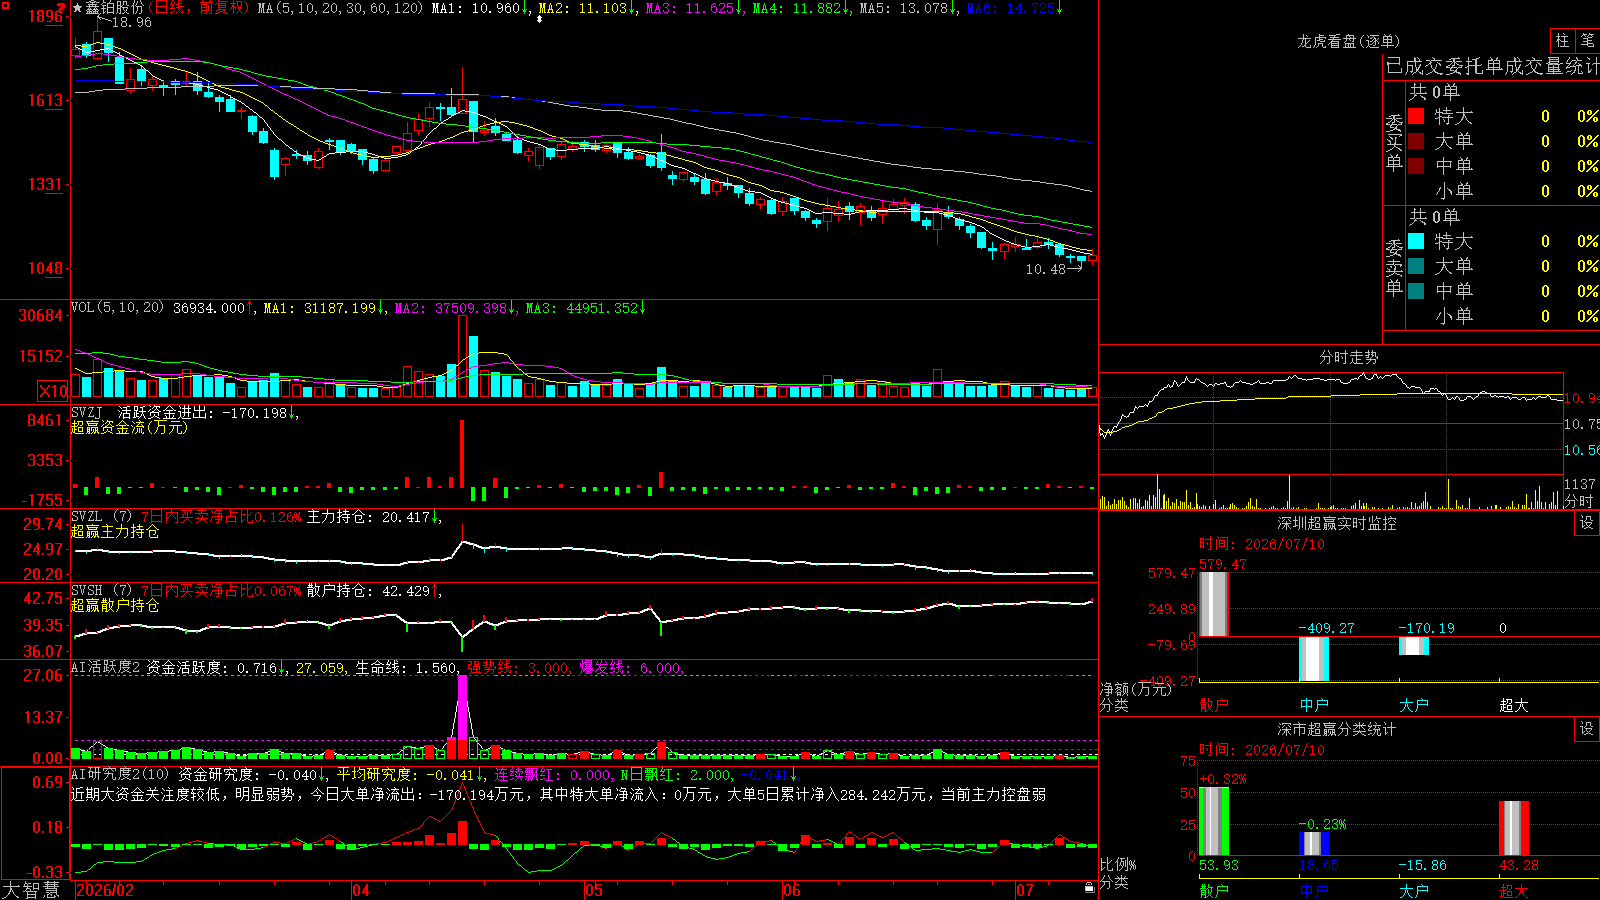Click the 委买单 section label

pyautogui.click(x=1394, y=142)
